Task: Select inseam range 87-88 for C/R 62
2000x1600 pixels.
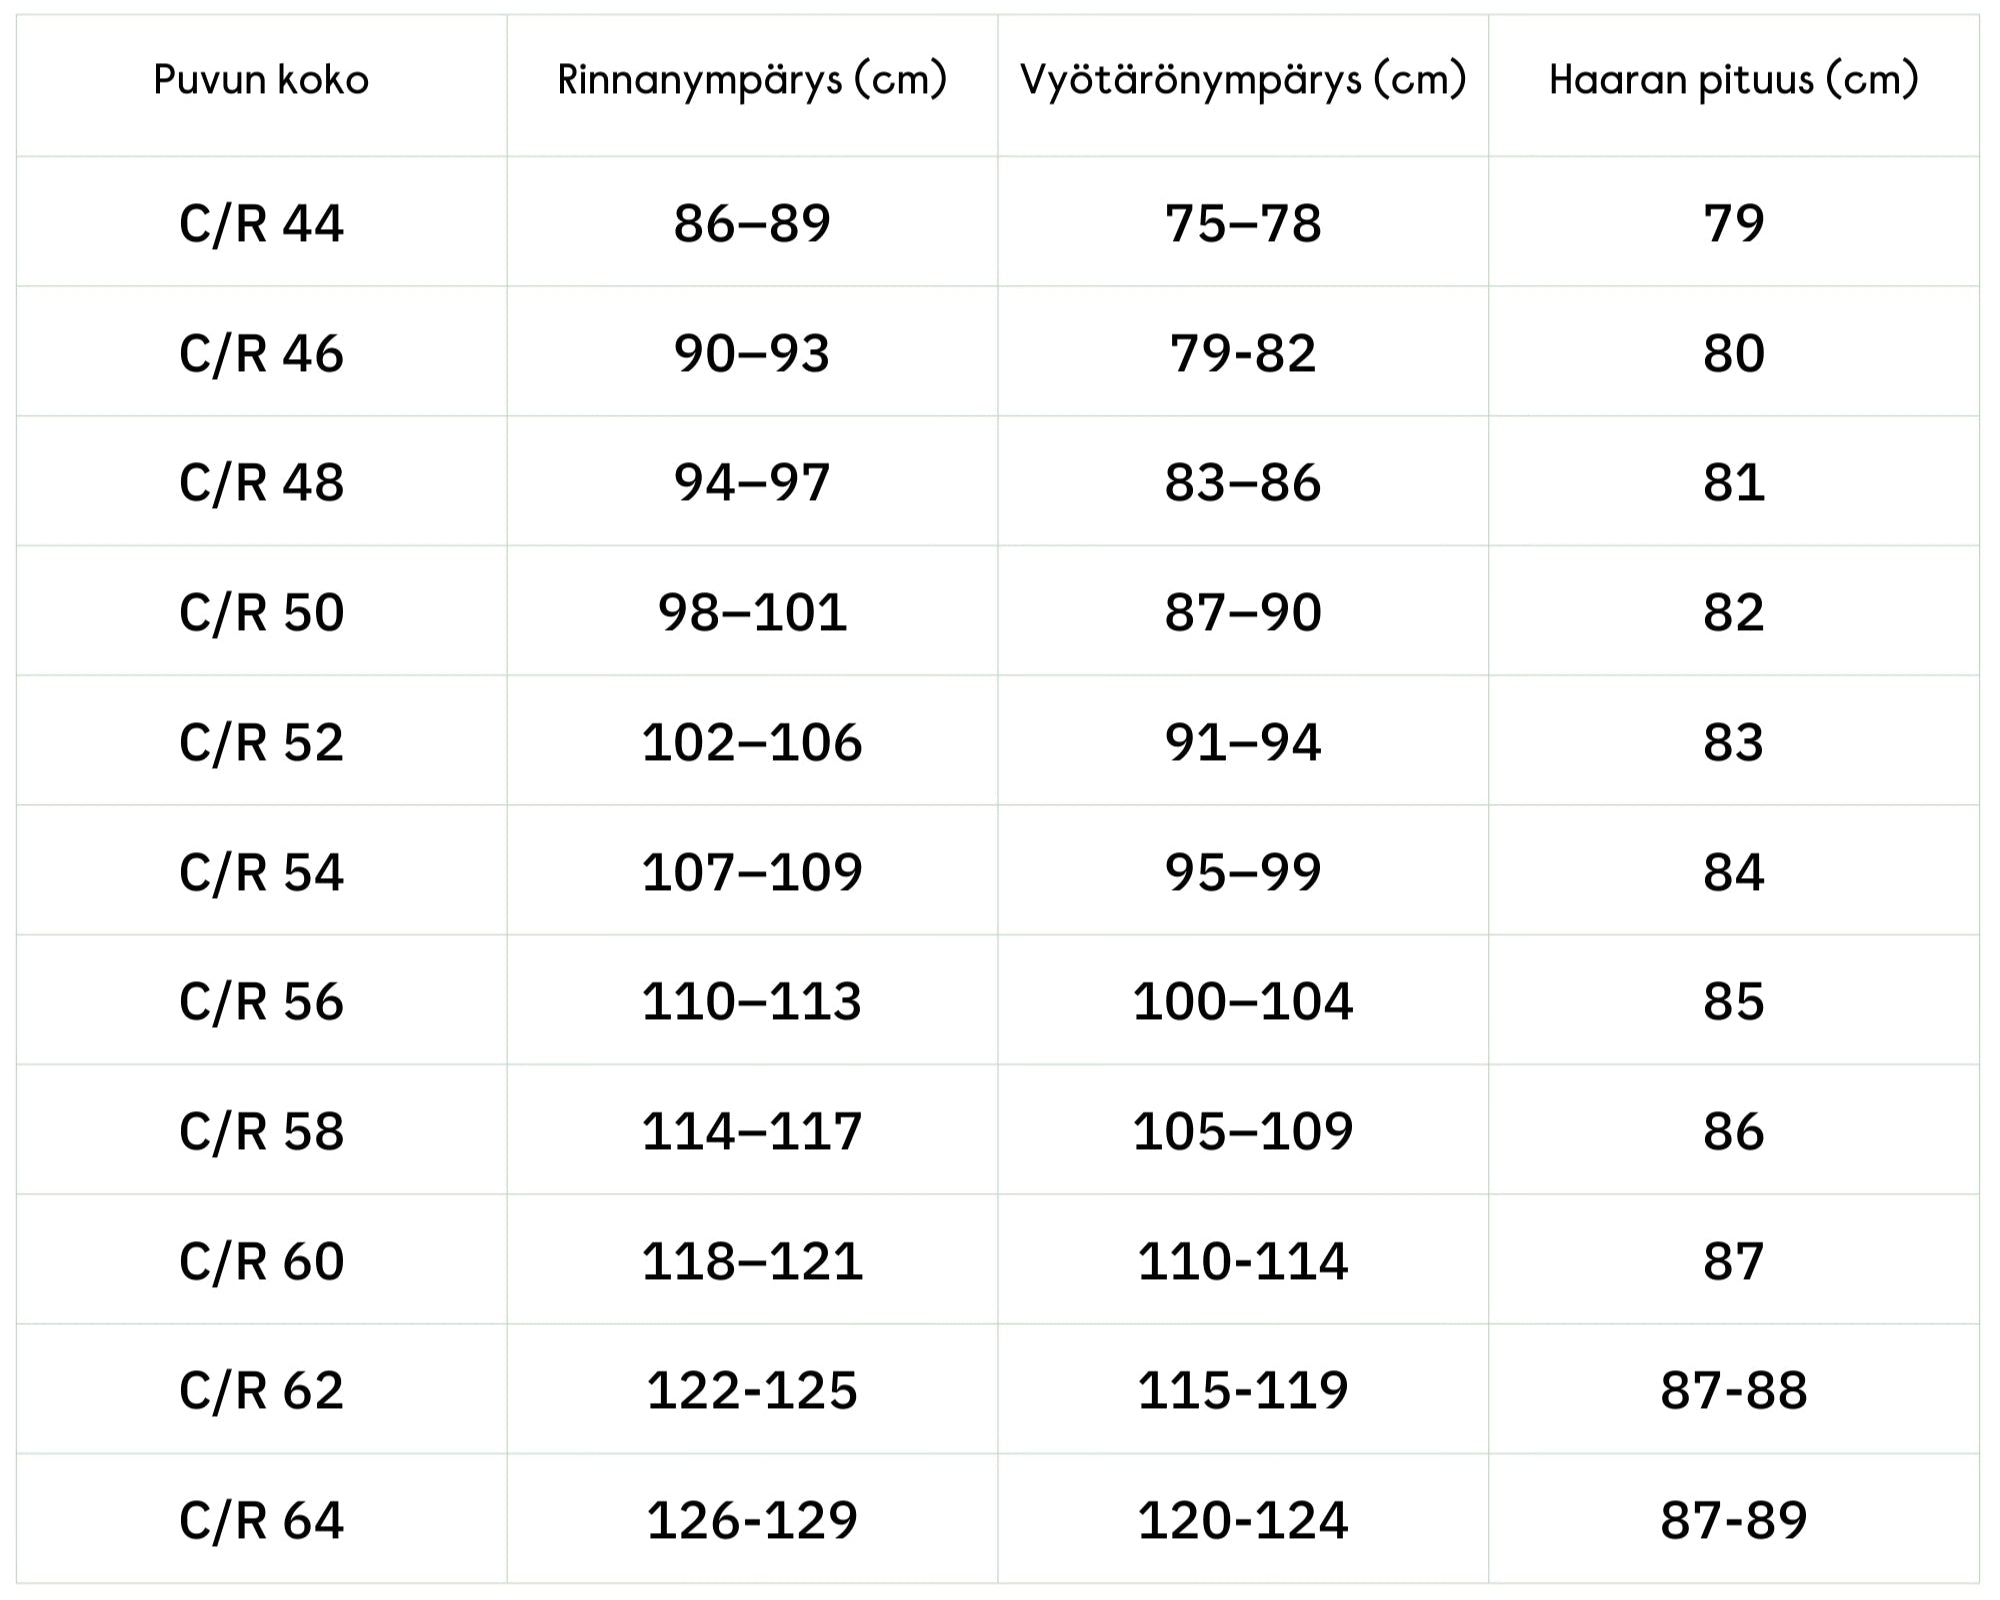Action: point(1733,1390)
